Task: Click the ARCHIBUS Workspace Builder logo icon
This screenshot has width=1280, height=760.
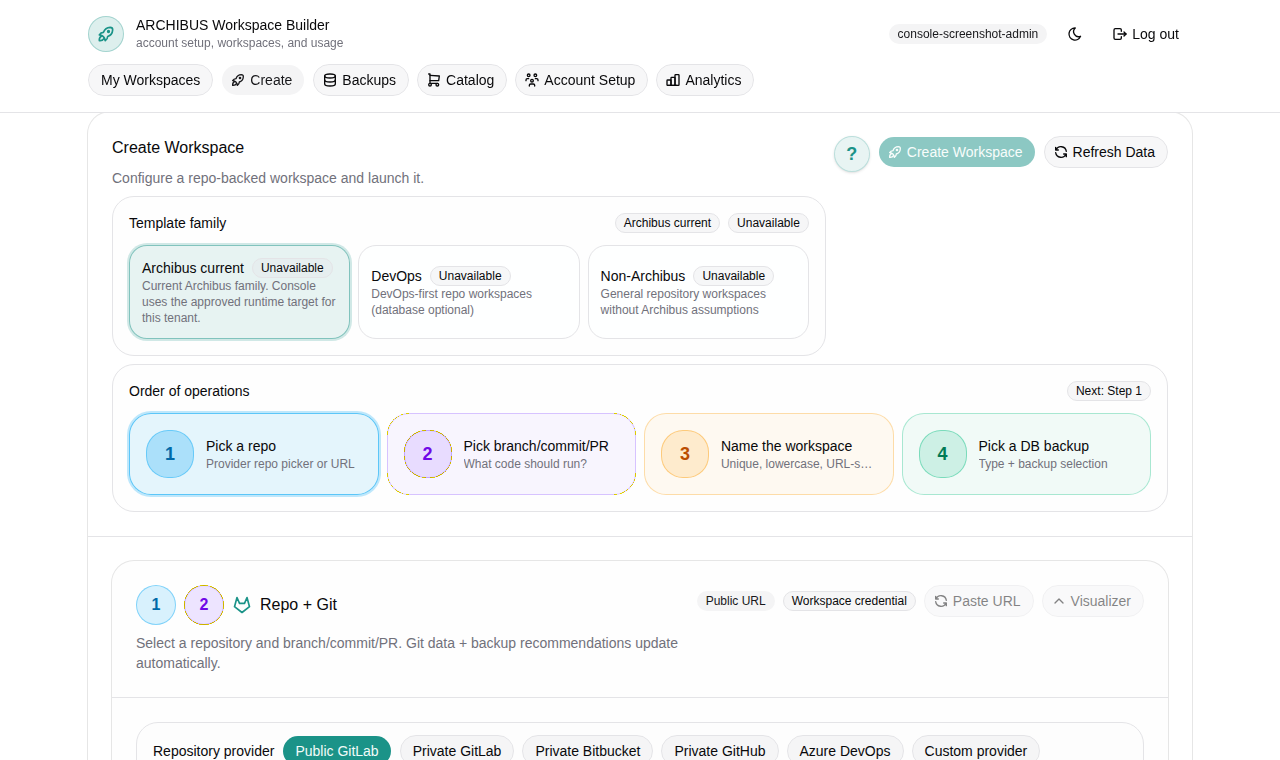Action: [x=105, y=33]
